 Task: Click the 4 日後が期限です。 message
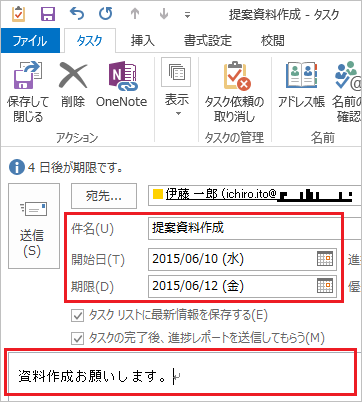coord(75,167)
